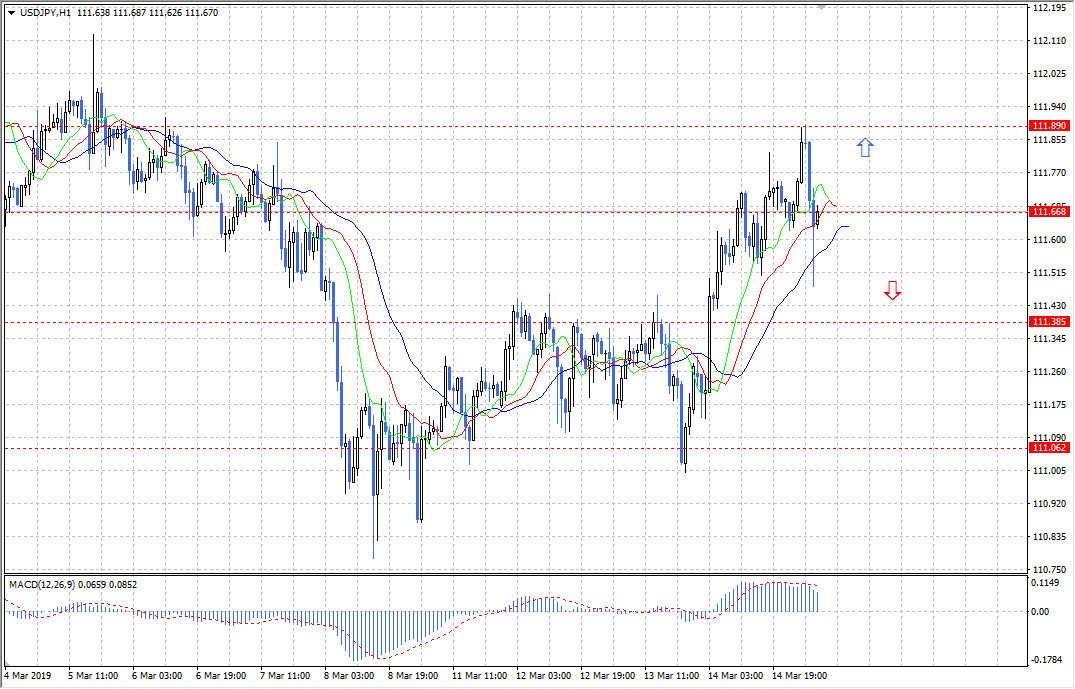Viewport: 1075px width, 689px height.
Task: Click the MACD scale value 0.1149
Action: pos(1046,583)
